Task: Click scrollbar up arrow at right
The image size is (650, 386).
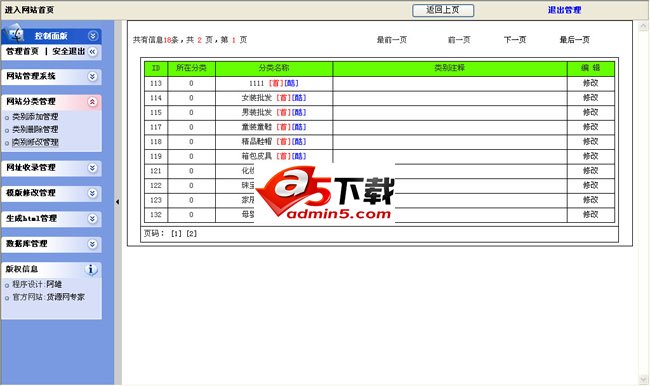Action: point(643,27)
